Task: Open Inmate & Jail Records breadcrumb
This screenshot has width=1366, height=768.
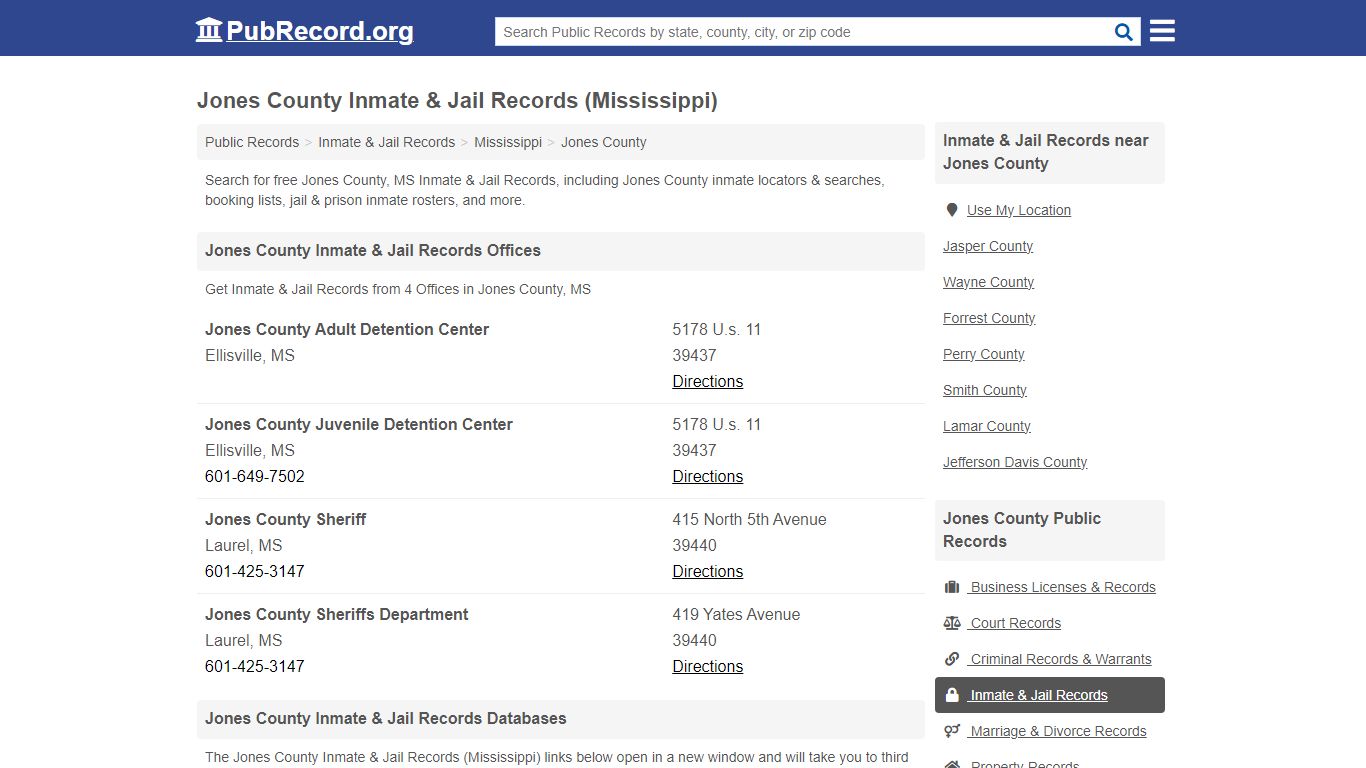Action: click(x=386, y=142)
